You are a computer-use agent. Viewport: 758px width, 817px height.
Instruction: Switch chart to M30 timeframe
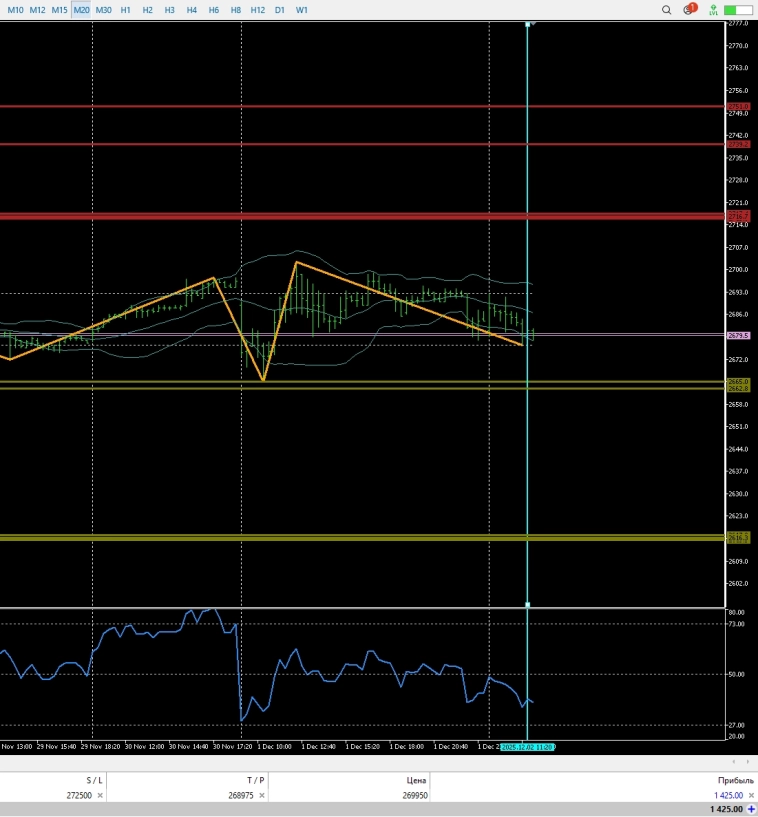pos(103,10)
